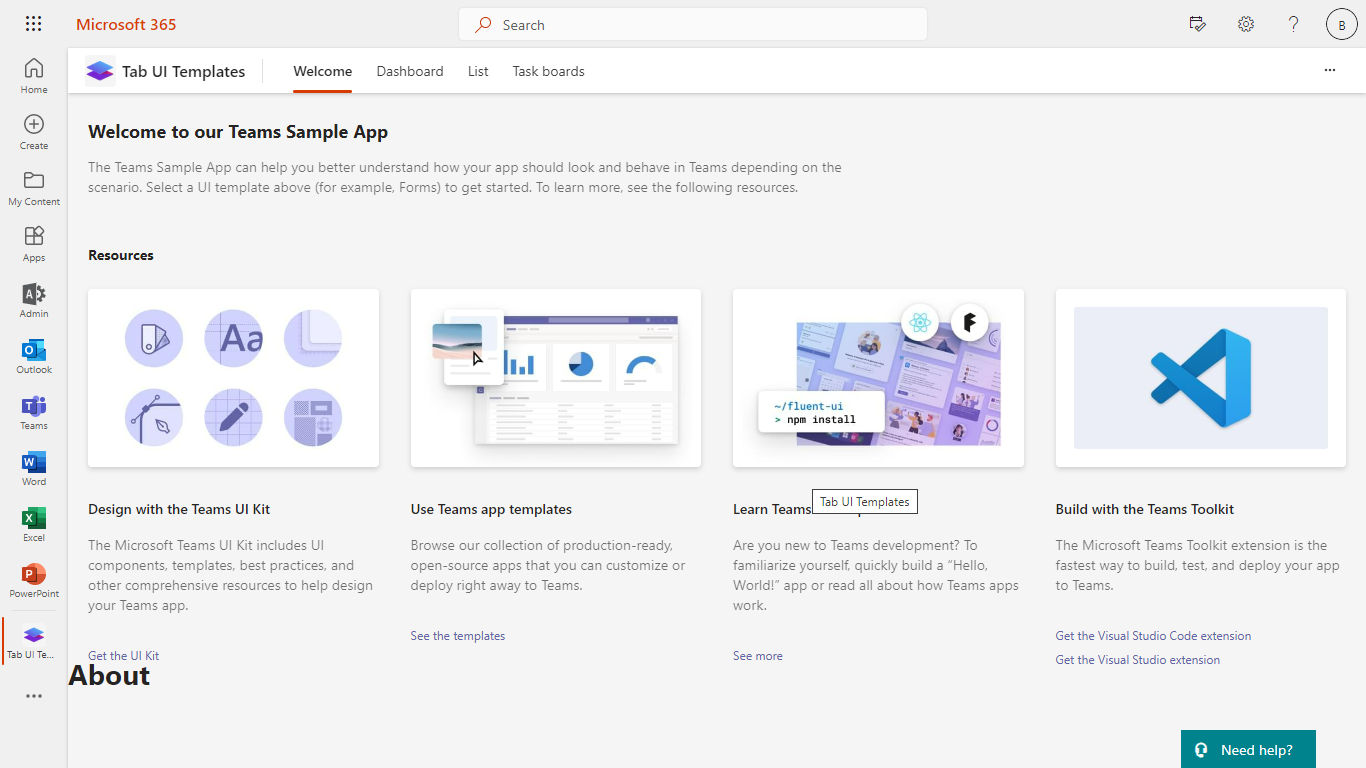Click the Visual Studio Code logo thumbnail
Viewport: 1366px width, 768px height.
[x=1201, y=378]
